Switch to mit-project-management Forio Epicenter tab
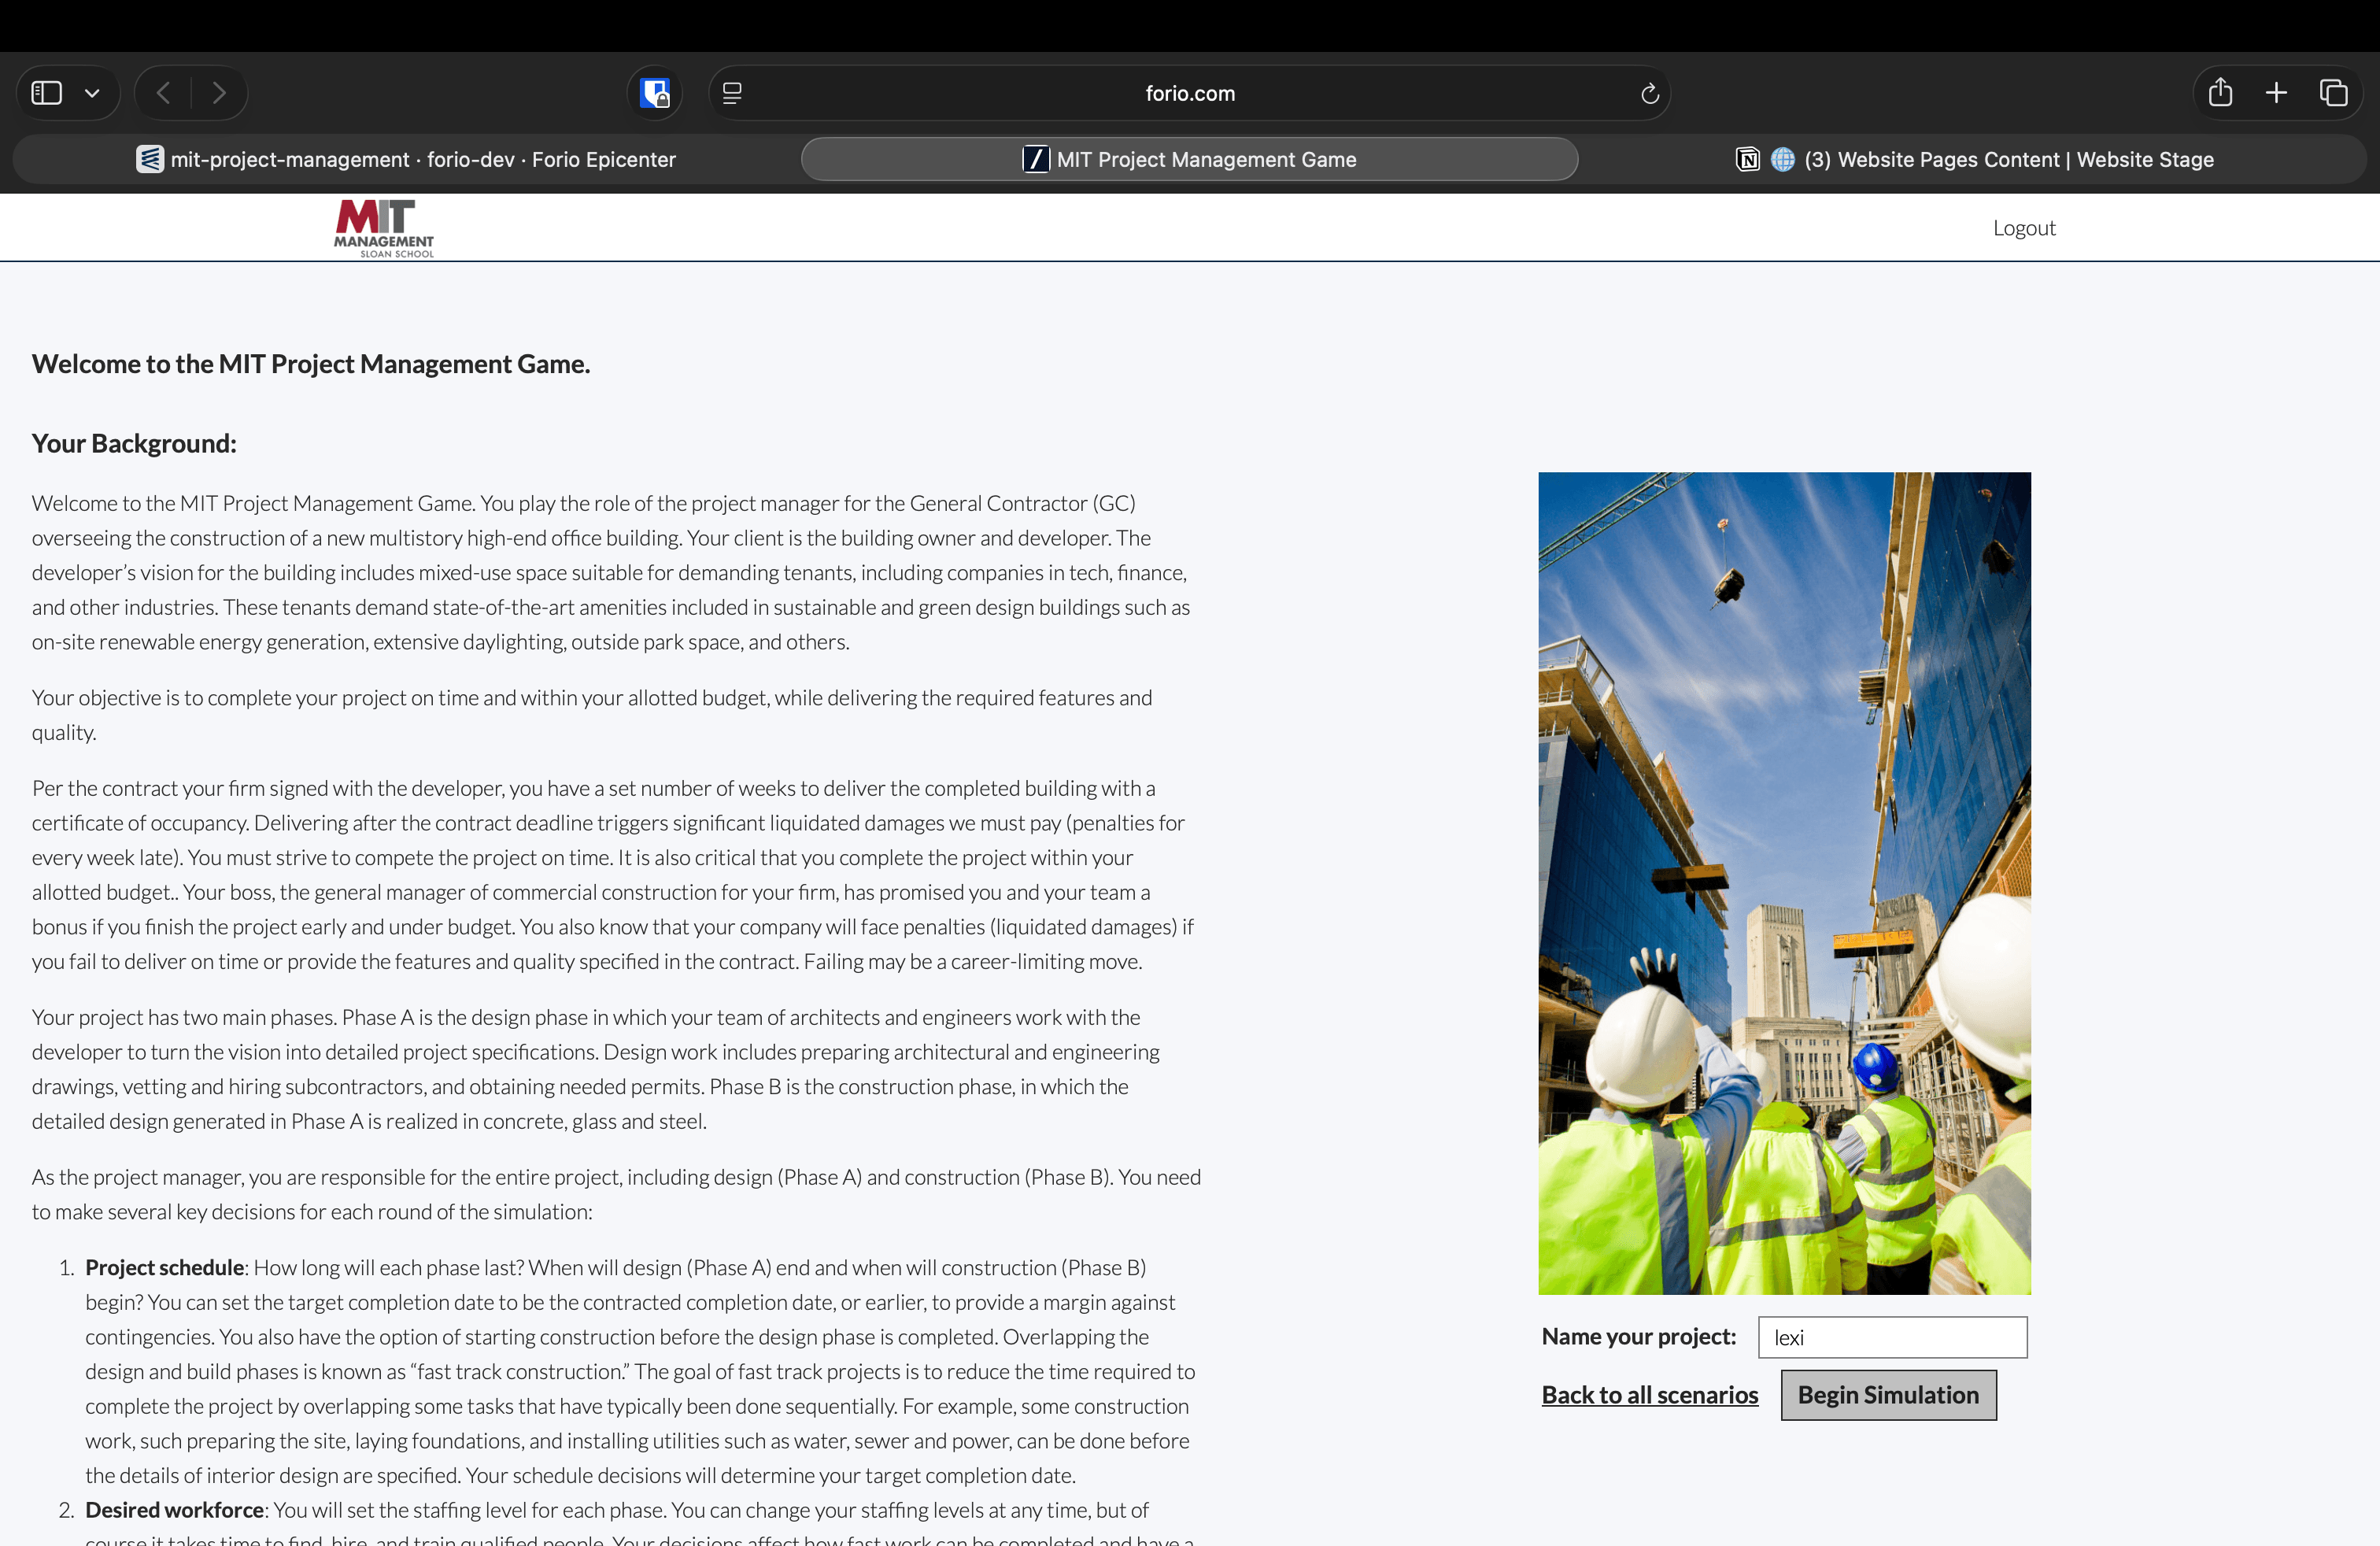This screenshot has height=1546, width=2380. click(406, 159)
